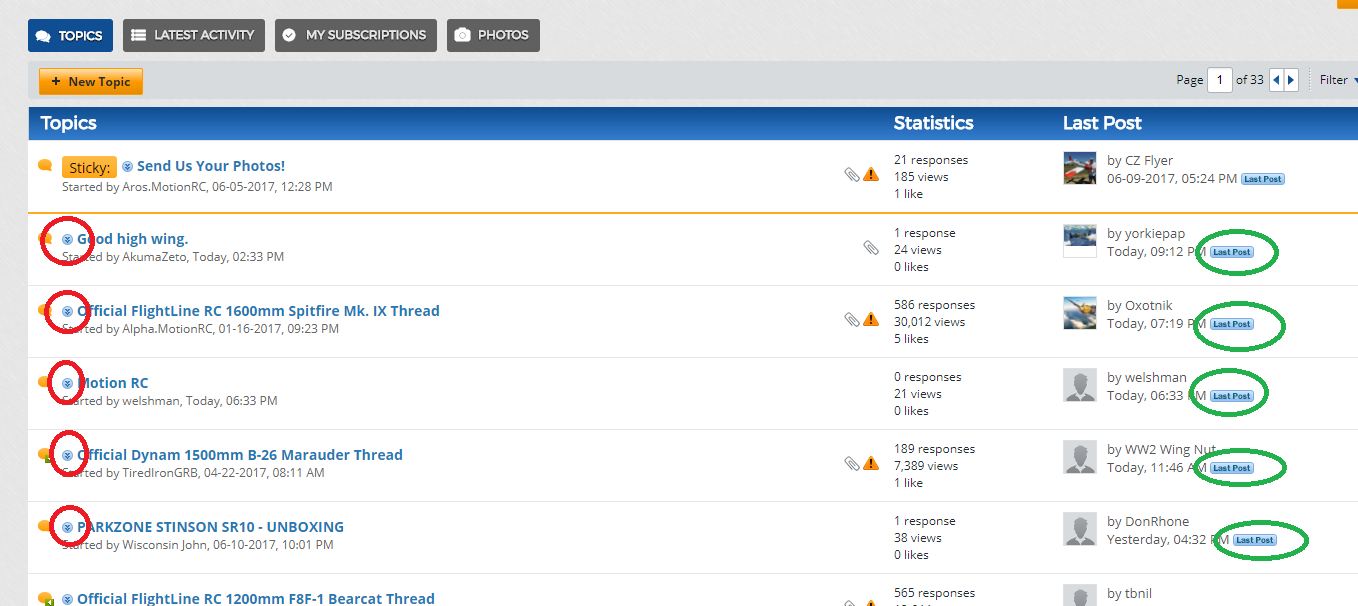Create a New Topic

(x=91, y=81)
